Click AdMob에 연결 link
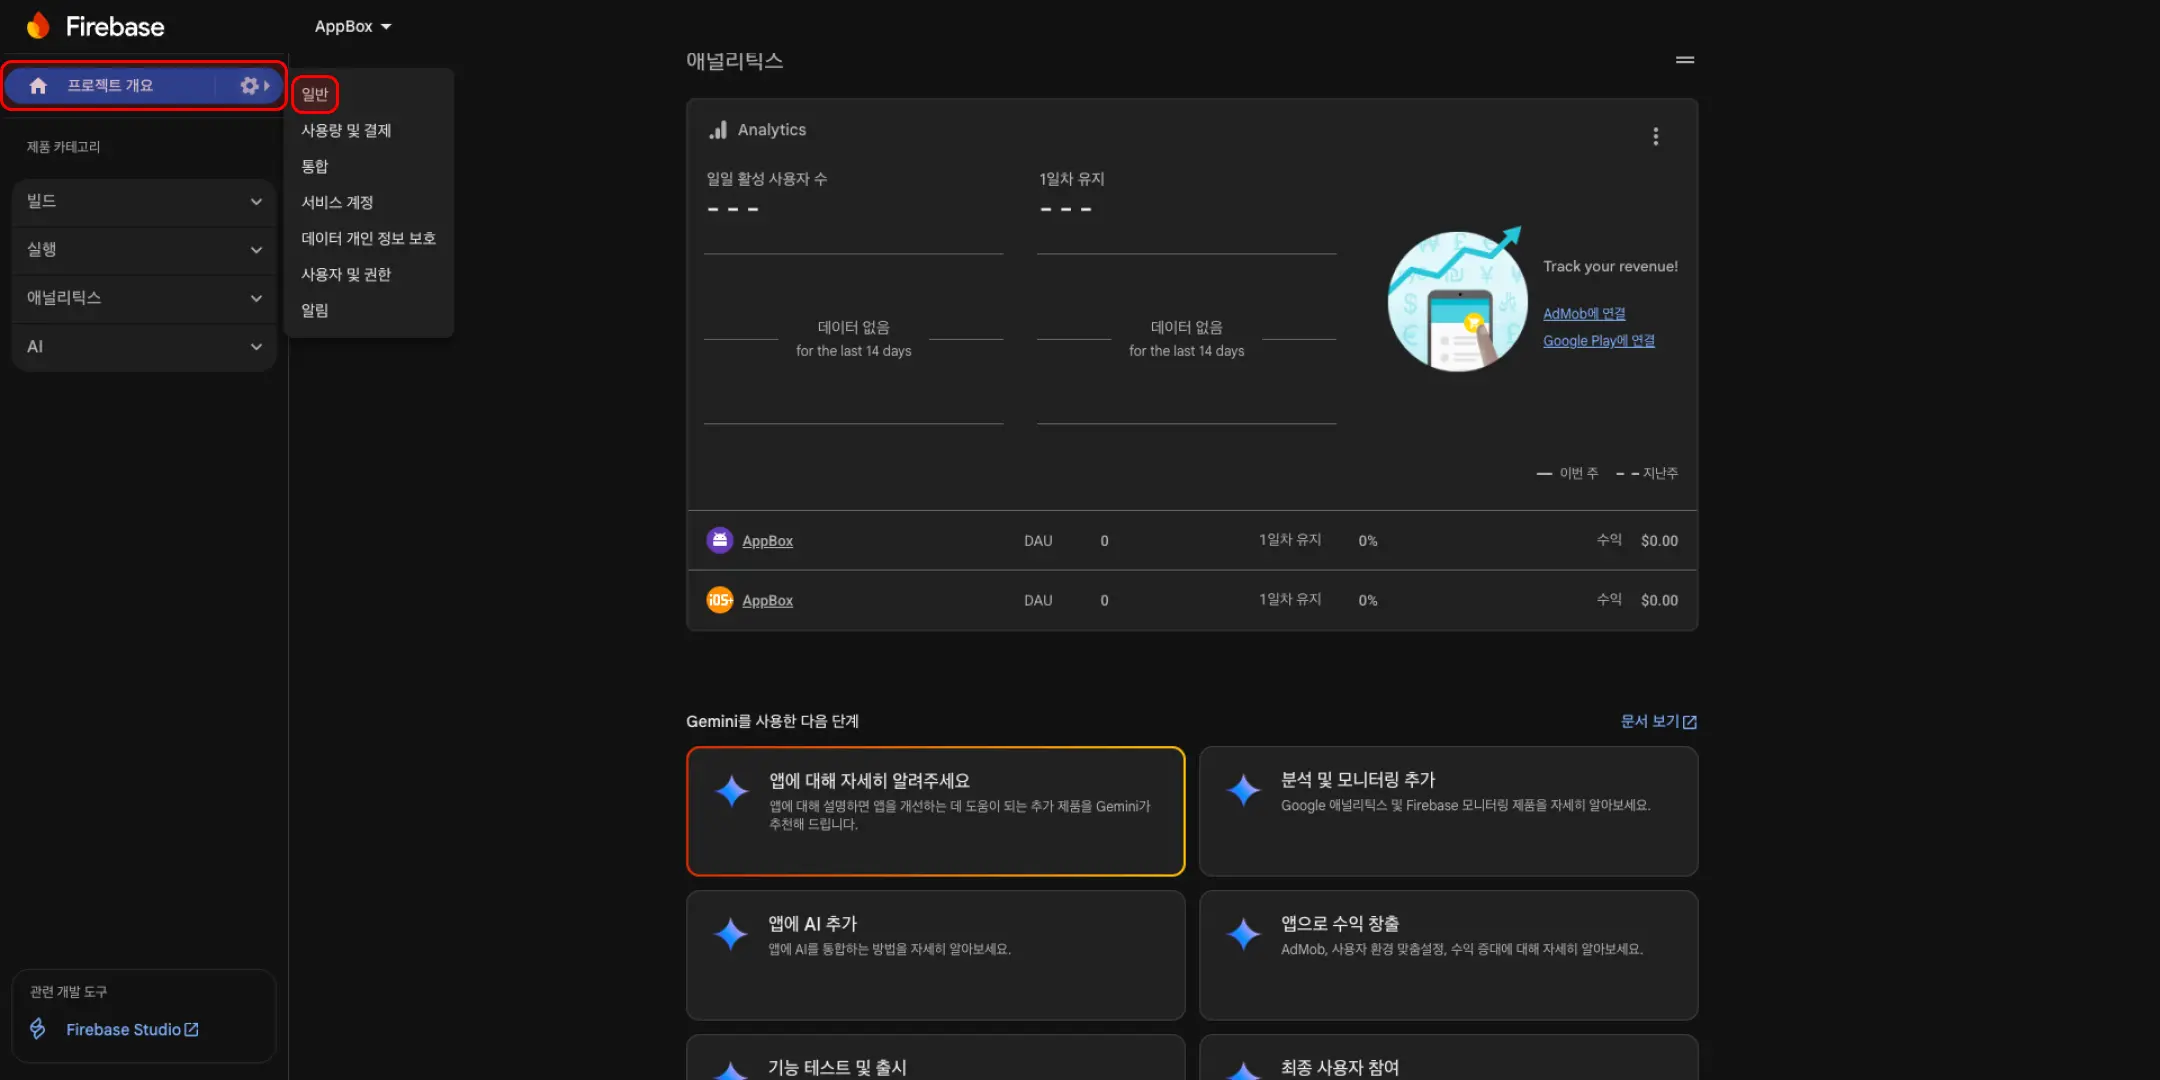 tap(1584, 314)
